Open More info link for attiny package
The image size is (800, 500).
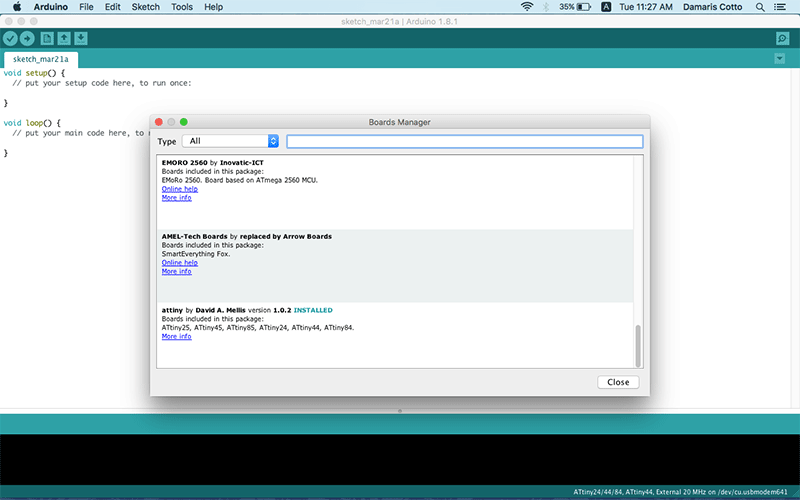click(177, 336)
